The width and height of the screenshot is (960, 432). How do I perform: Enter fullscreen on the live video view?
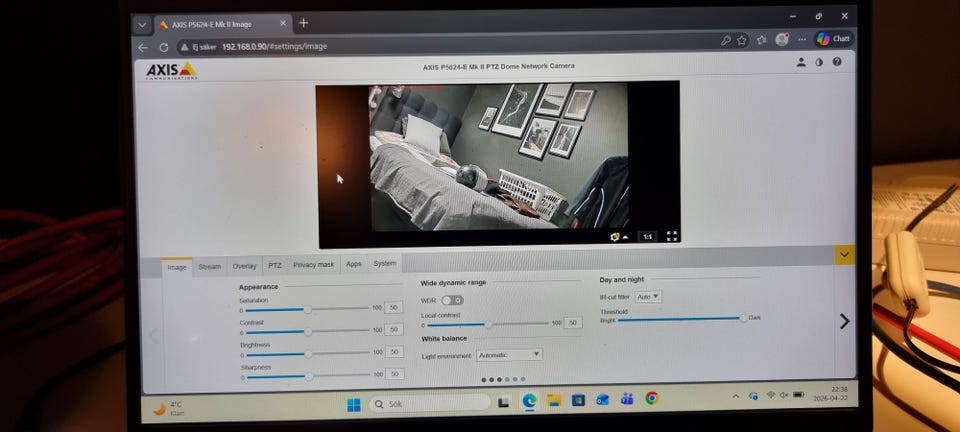click(x=672, y=237)
